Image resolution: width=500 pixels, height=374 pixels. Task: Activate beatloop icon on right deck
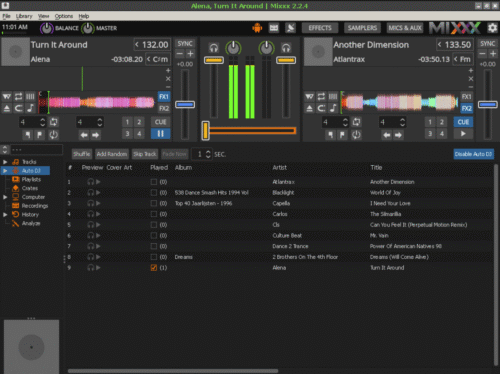356,122
